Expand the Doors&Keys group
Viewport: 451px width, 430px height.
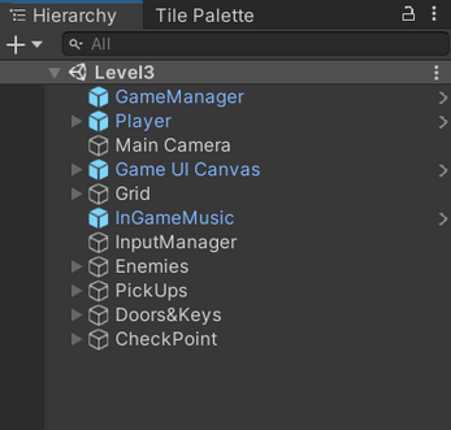click(x=77, y=315)
